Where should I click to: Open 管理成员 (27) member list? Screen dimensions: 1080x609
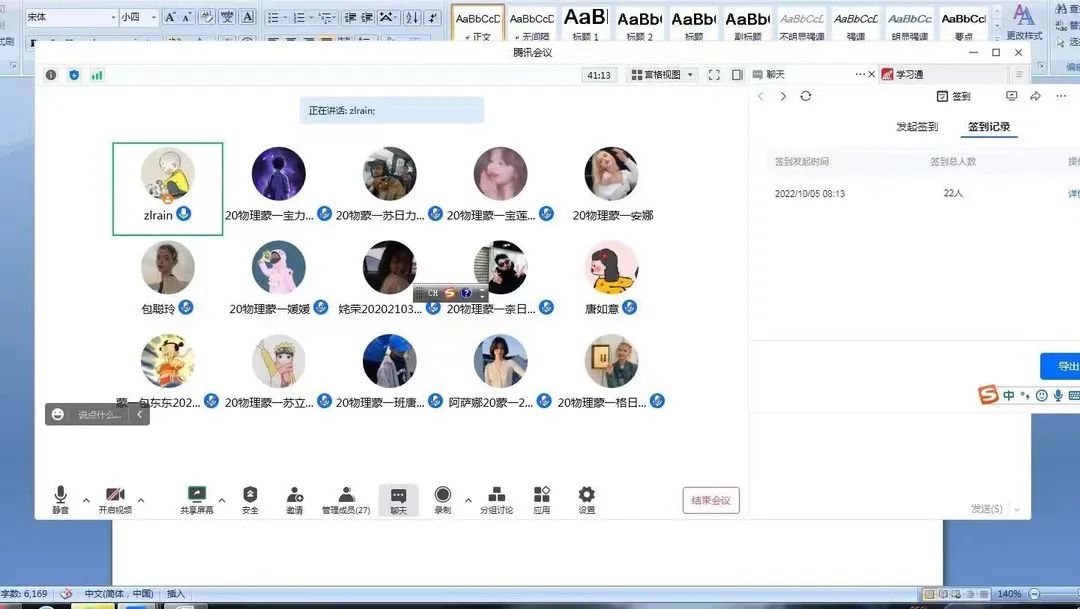[346, 496]
